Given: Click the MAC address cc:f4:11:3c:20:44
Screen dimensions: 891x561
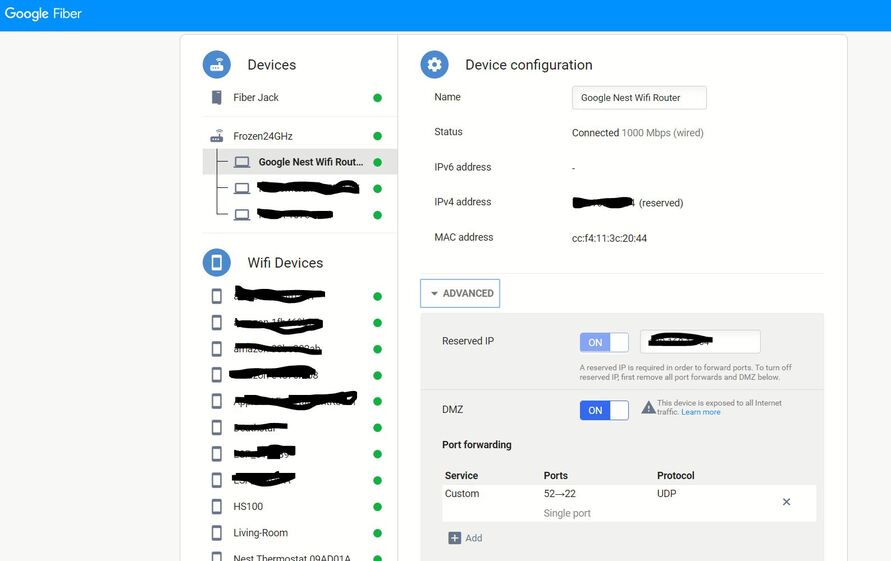Looking at the screenshot, I should click(609, 238).
